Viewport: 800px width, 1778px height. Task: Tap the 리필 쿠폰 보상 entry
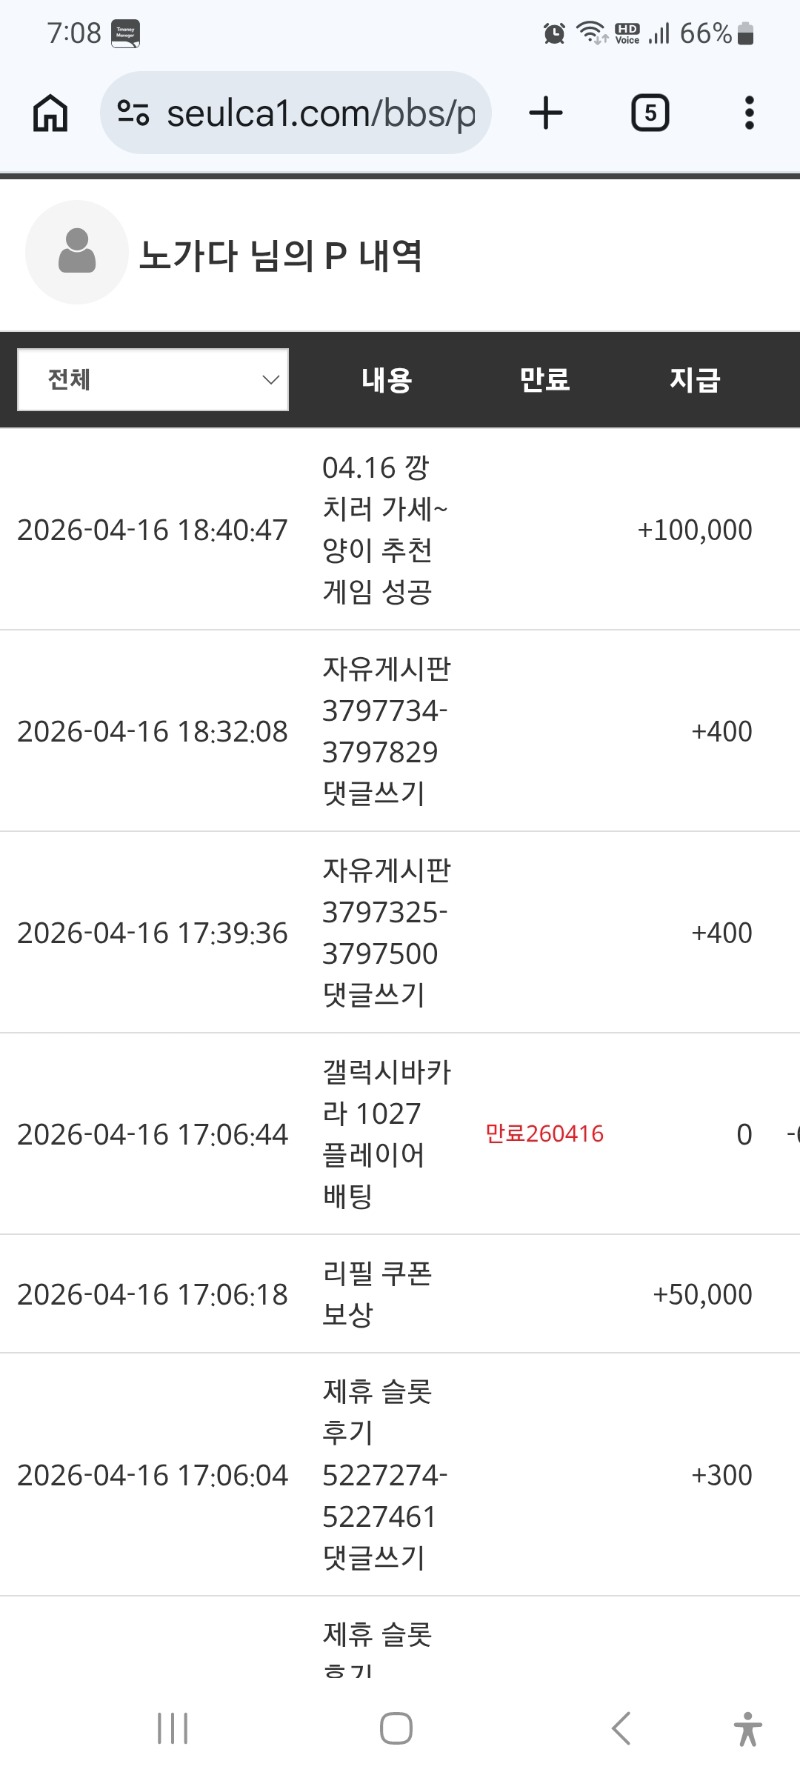coord(377,1293)
